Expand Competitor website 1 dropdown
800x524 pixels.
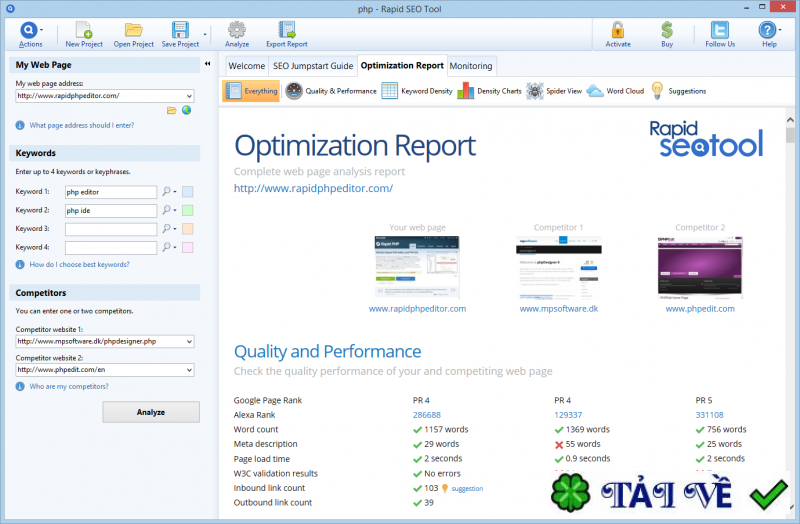(189, 341)
